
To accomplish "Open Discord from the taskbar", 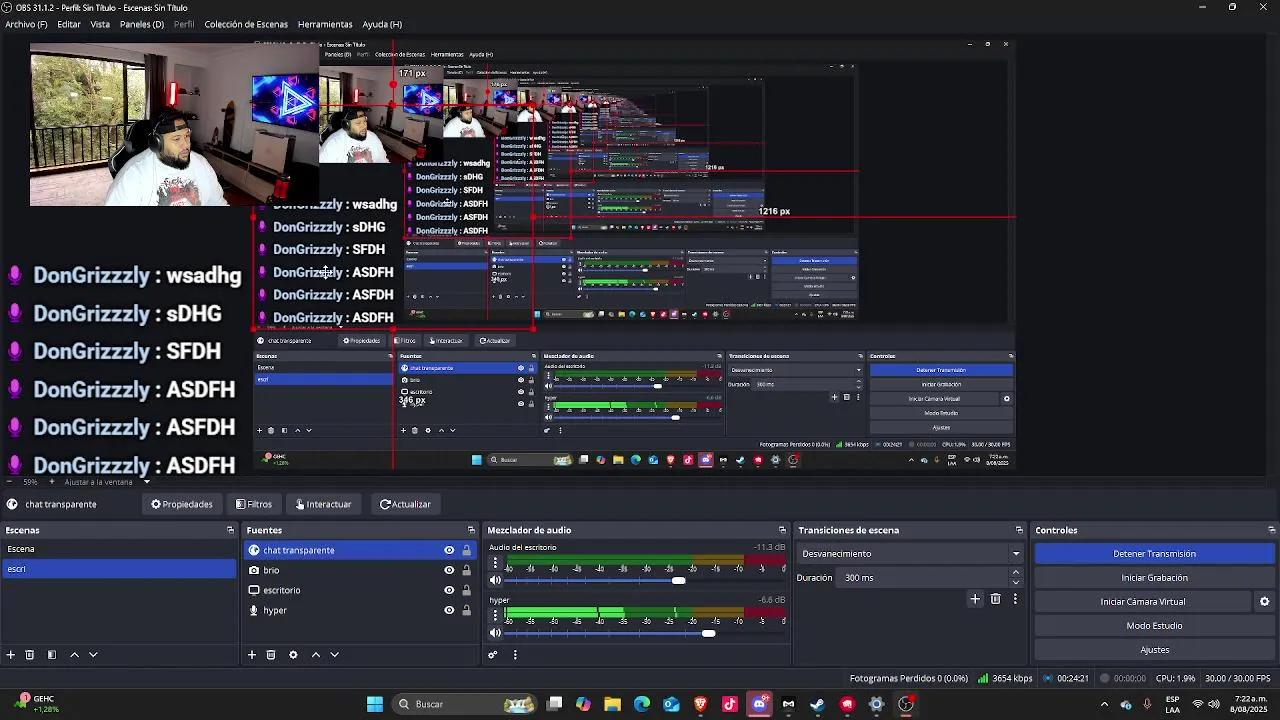I will coord(759,704).
